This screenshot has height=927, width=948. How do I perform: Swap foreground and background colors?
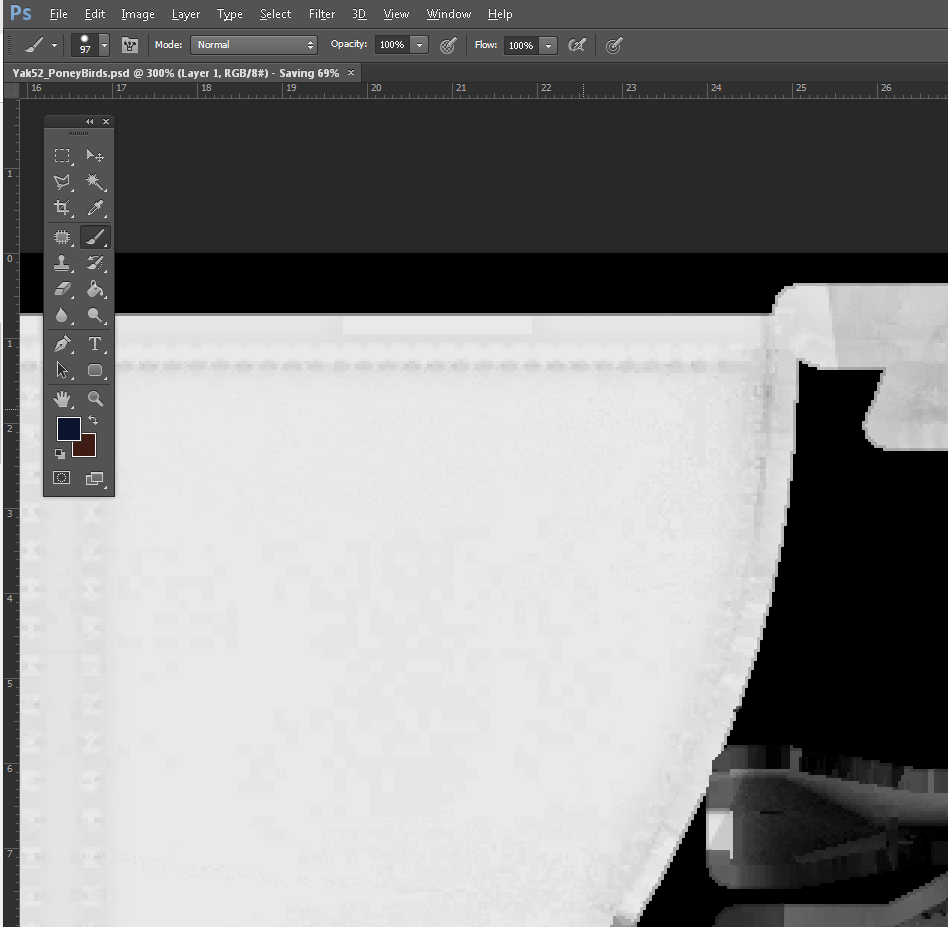(93, 421)
